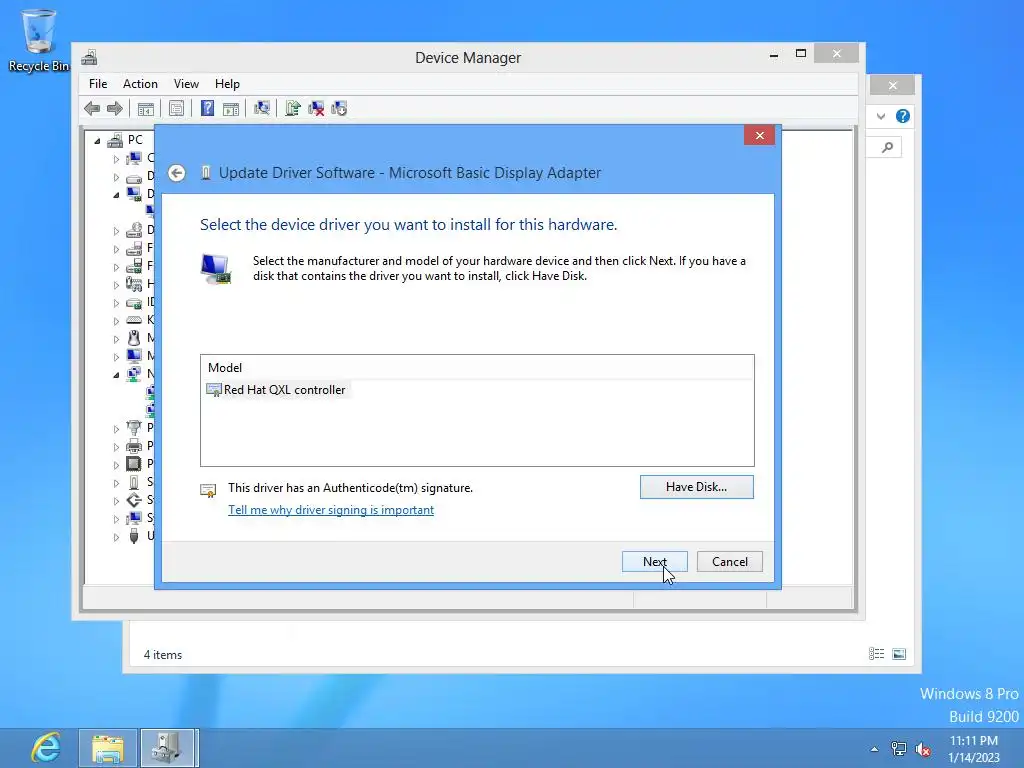This screenshot has width=1024, height=768.
Task: Collapse the PC root node arrow
Action: coord(97,140)
